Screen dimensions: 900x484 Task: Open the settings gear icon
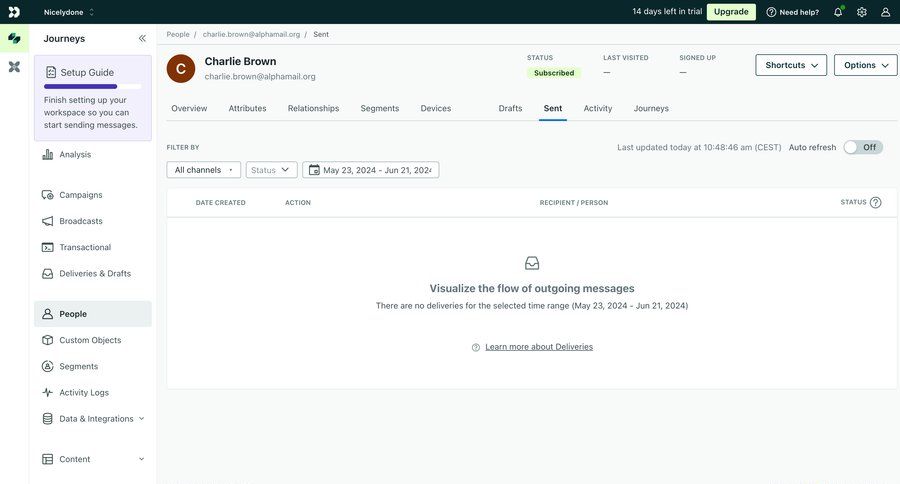coord(862,12)
